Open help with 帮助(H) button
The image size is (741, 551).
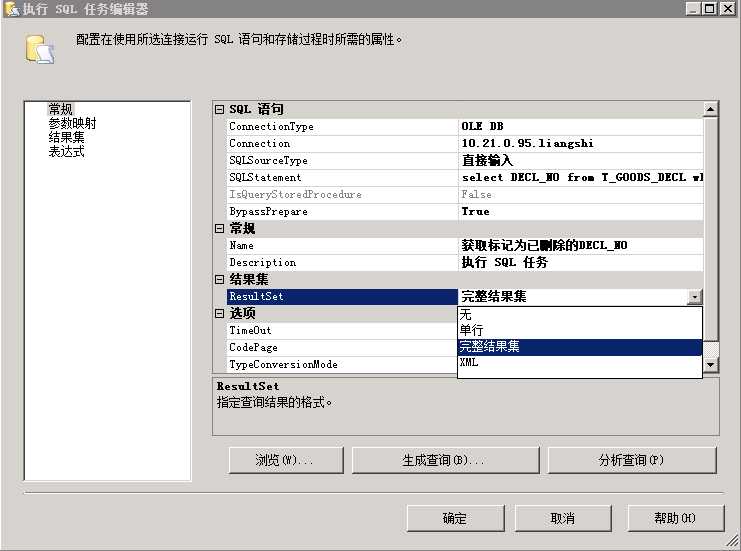coord(676,518)
